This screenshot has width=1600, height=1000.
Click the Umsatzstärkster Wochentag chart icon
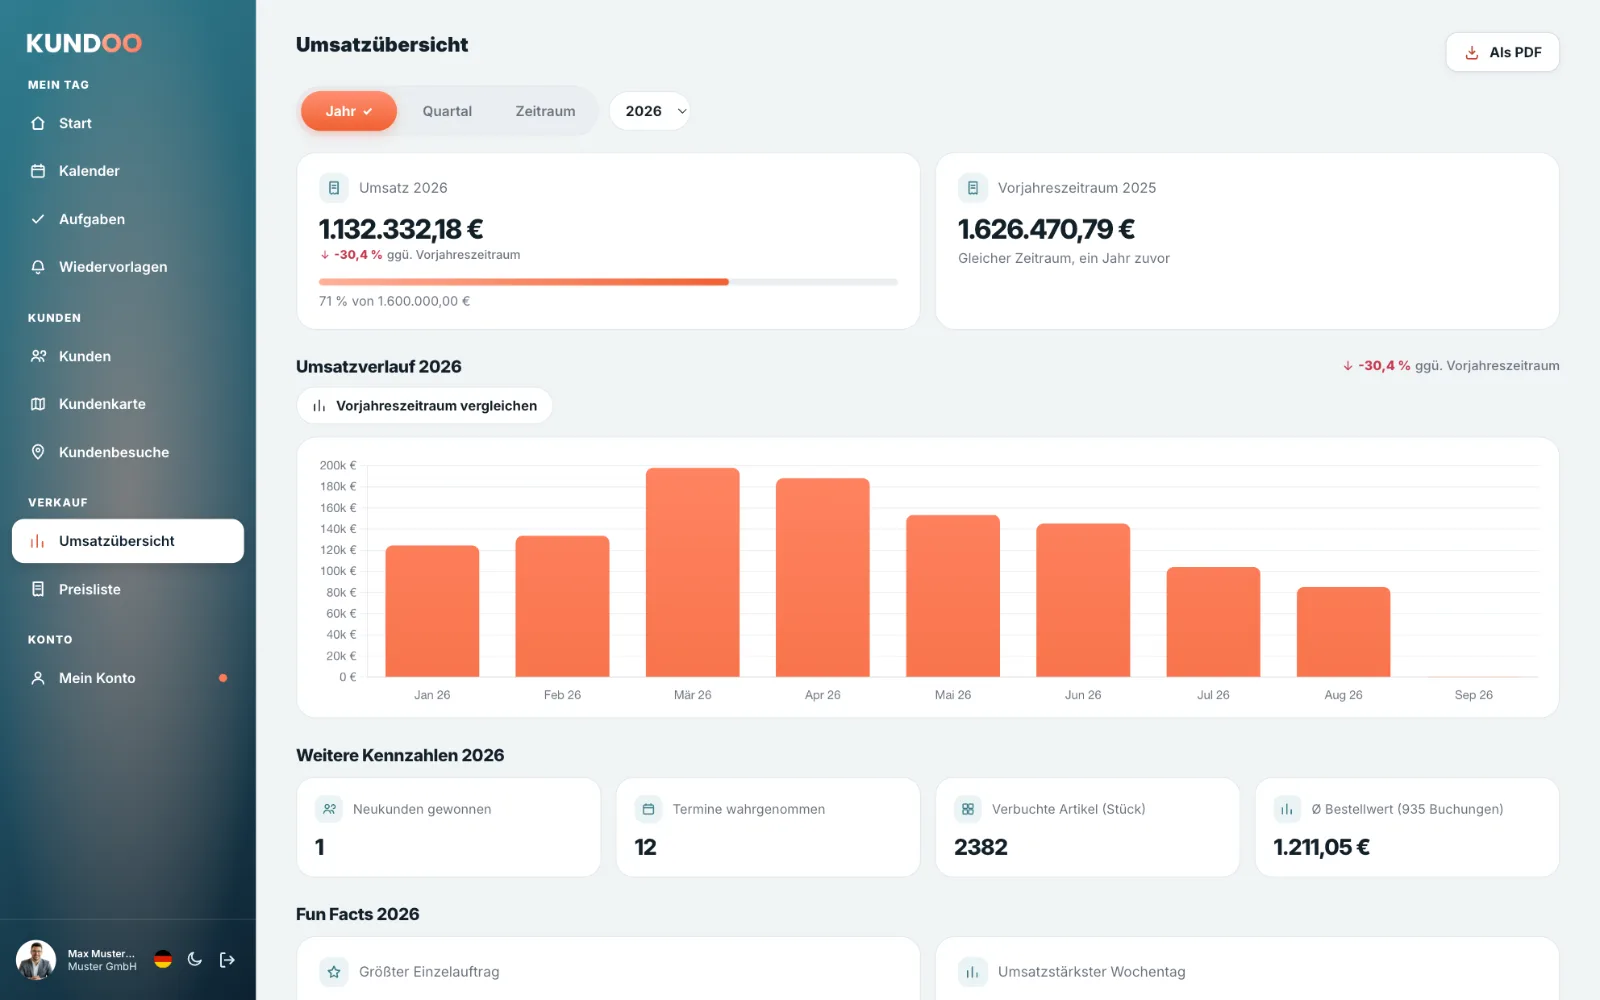pyautogui.click(x=973, y=972)
